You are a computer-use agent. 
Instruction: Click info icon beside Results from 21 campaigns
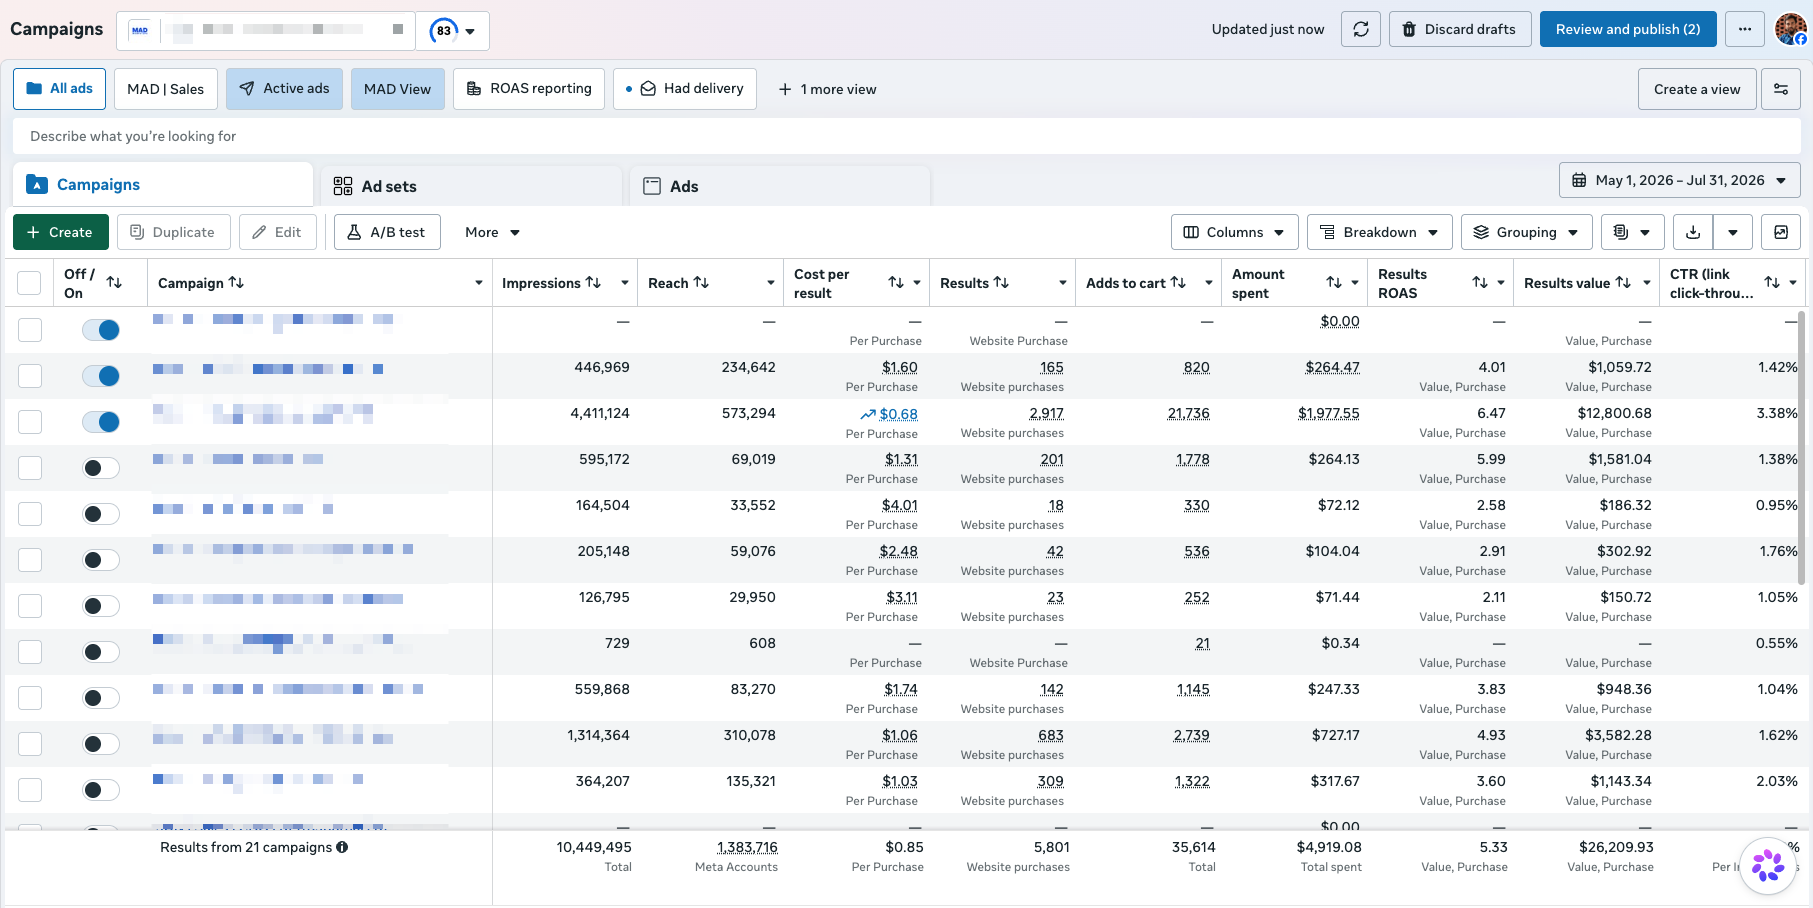(342, 847)
